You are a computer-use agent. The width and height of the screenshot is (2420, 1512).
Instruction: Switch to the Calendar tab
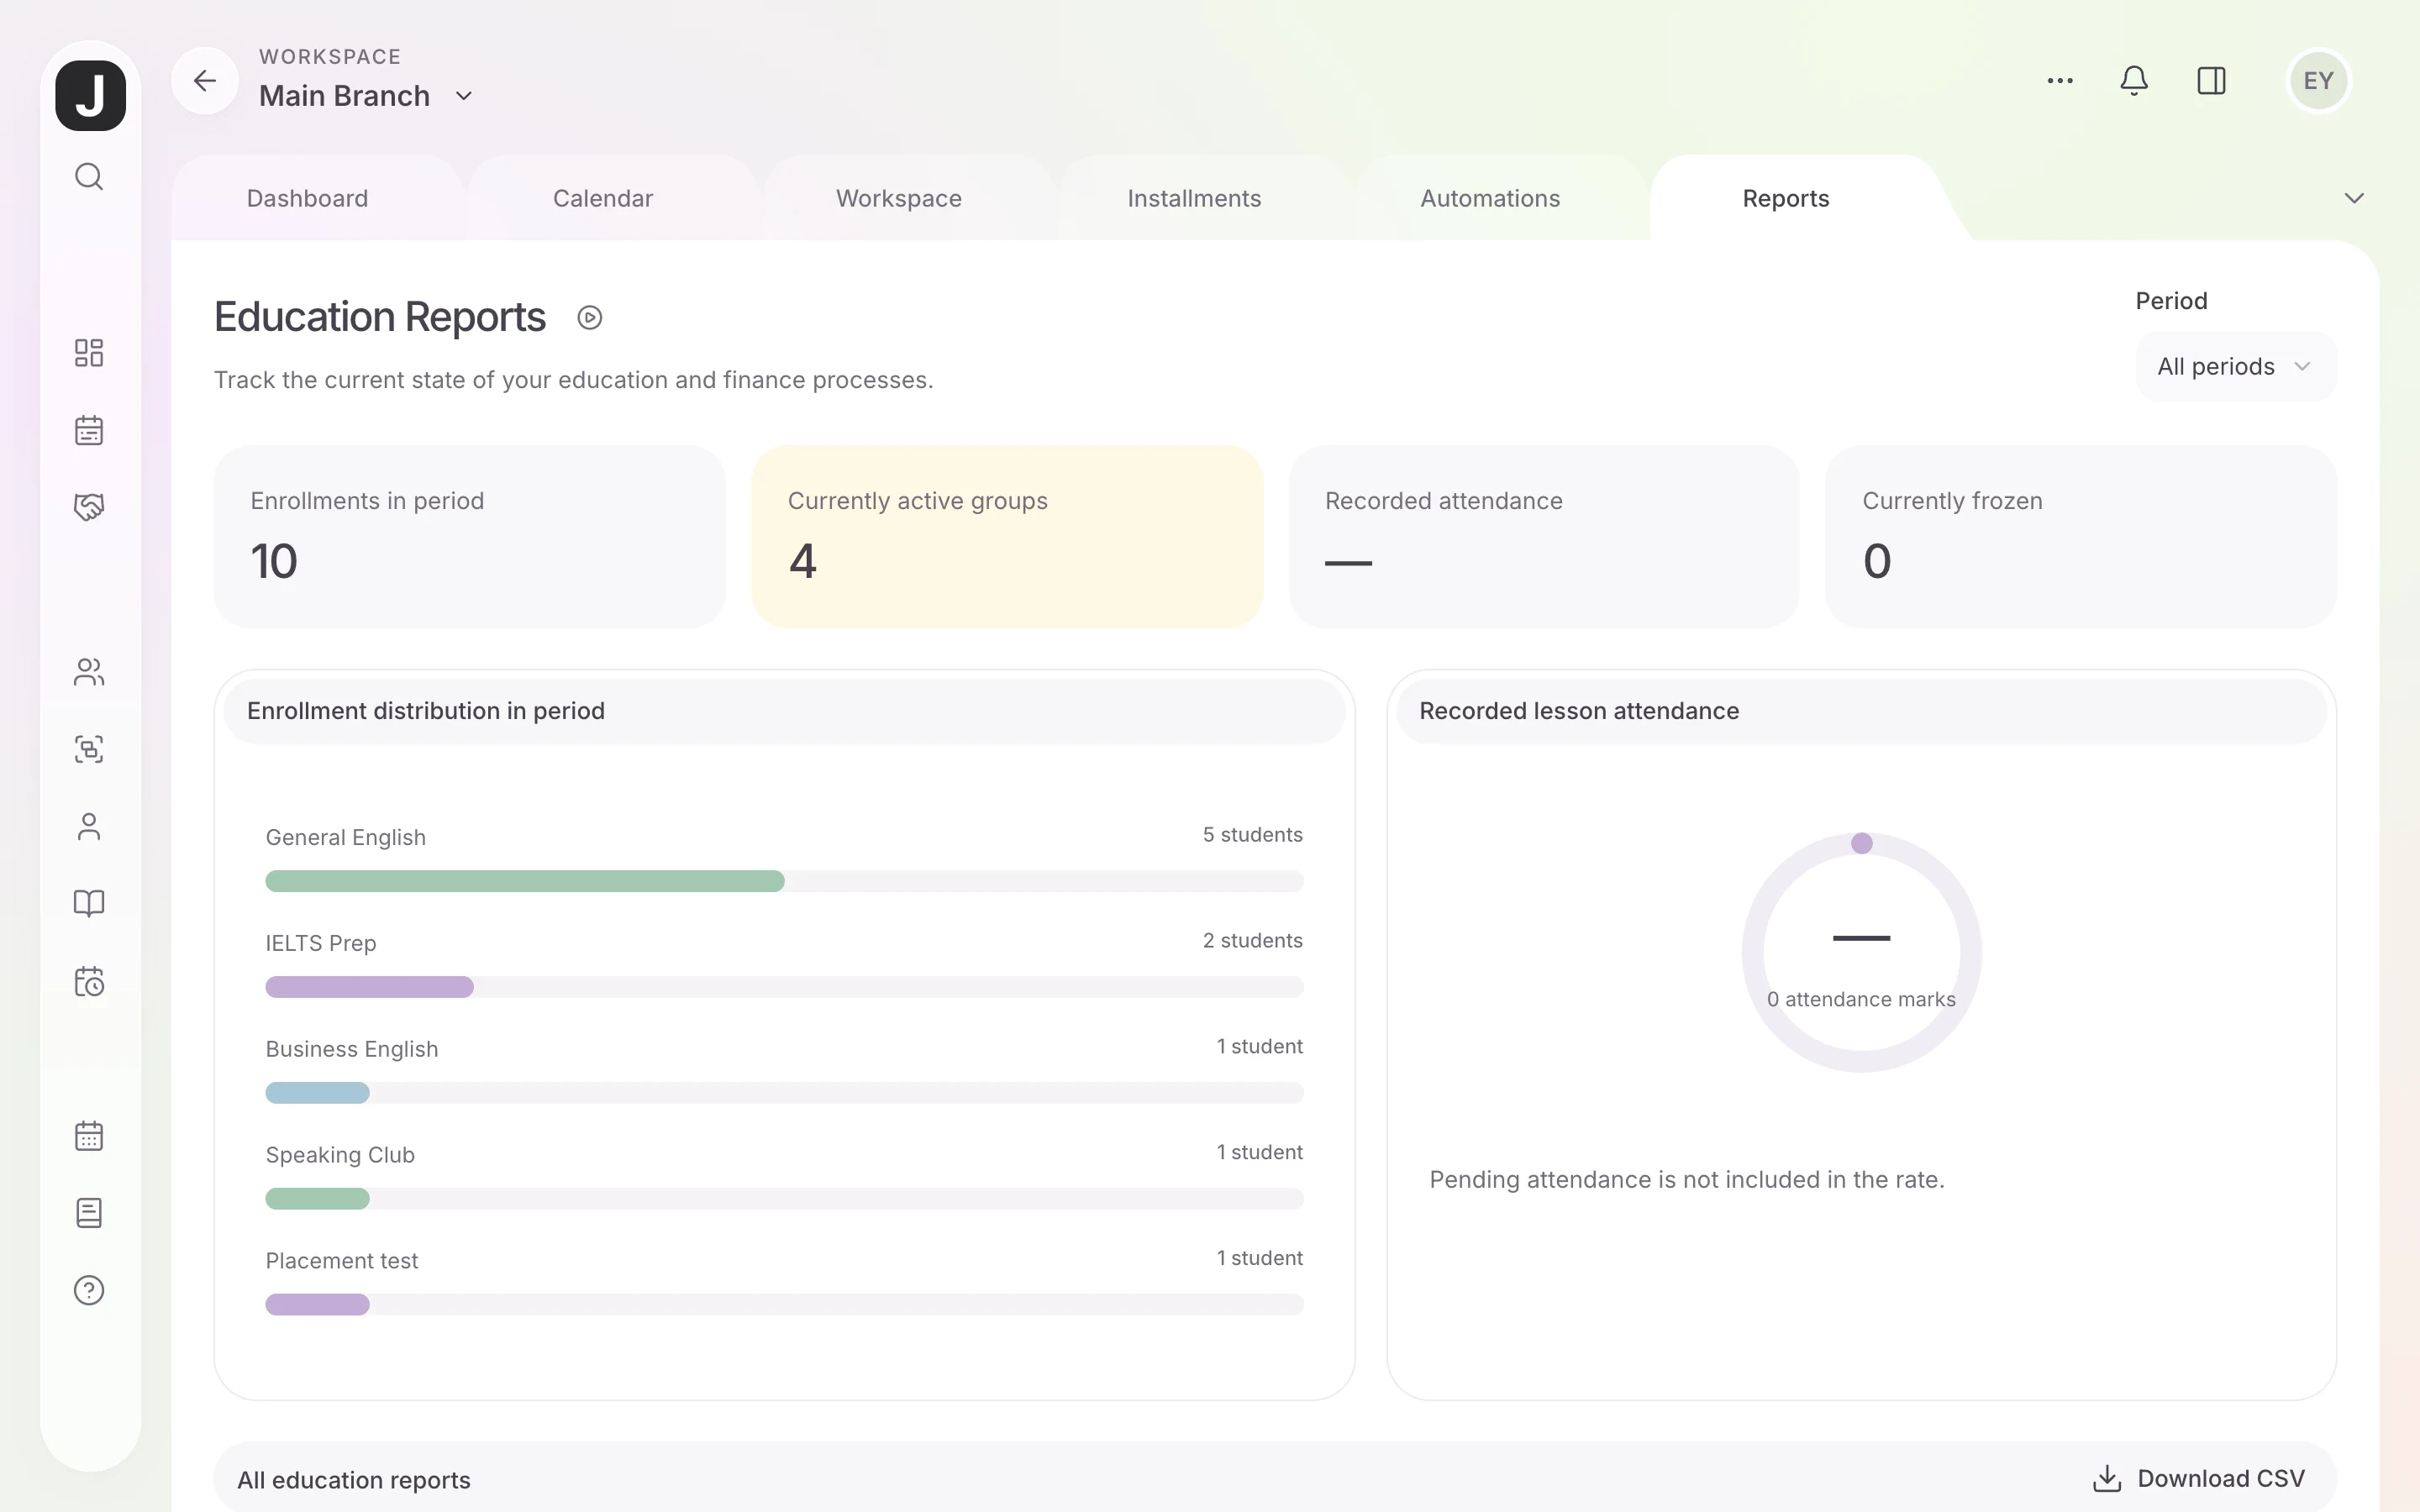pos(603,198)
